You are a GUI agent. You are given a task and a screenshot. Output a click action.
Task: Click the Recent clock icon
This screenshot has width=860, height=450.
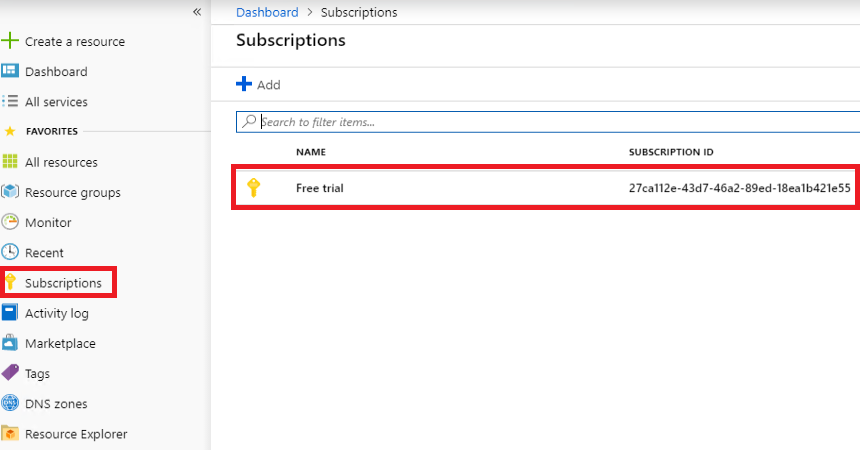(x=10, y=253)
